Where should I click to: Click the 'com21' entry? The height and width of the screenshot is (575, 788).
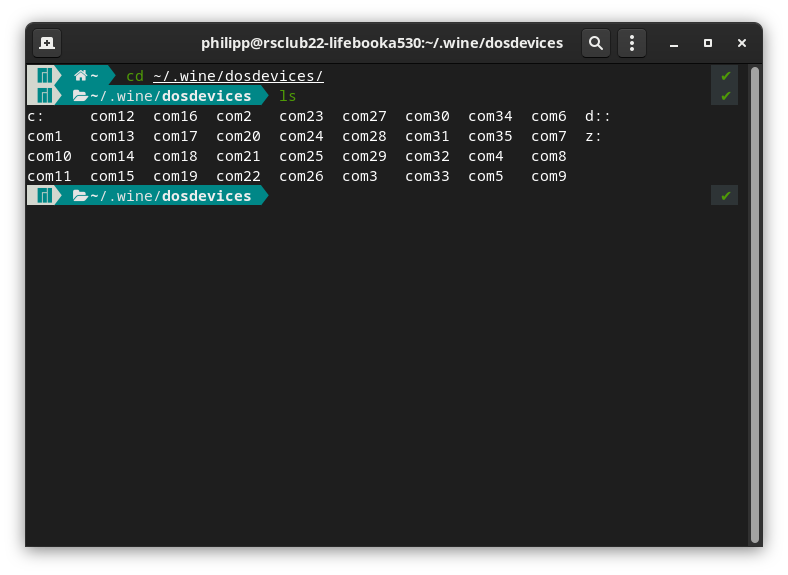pos(238,157)
